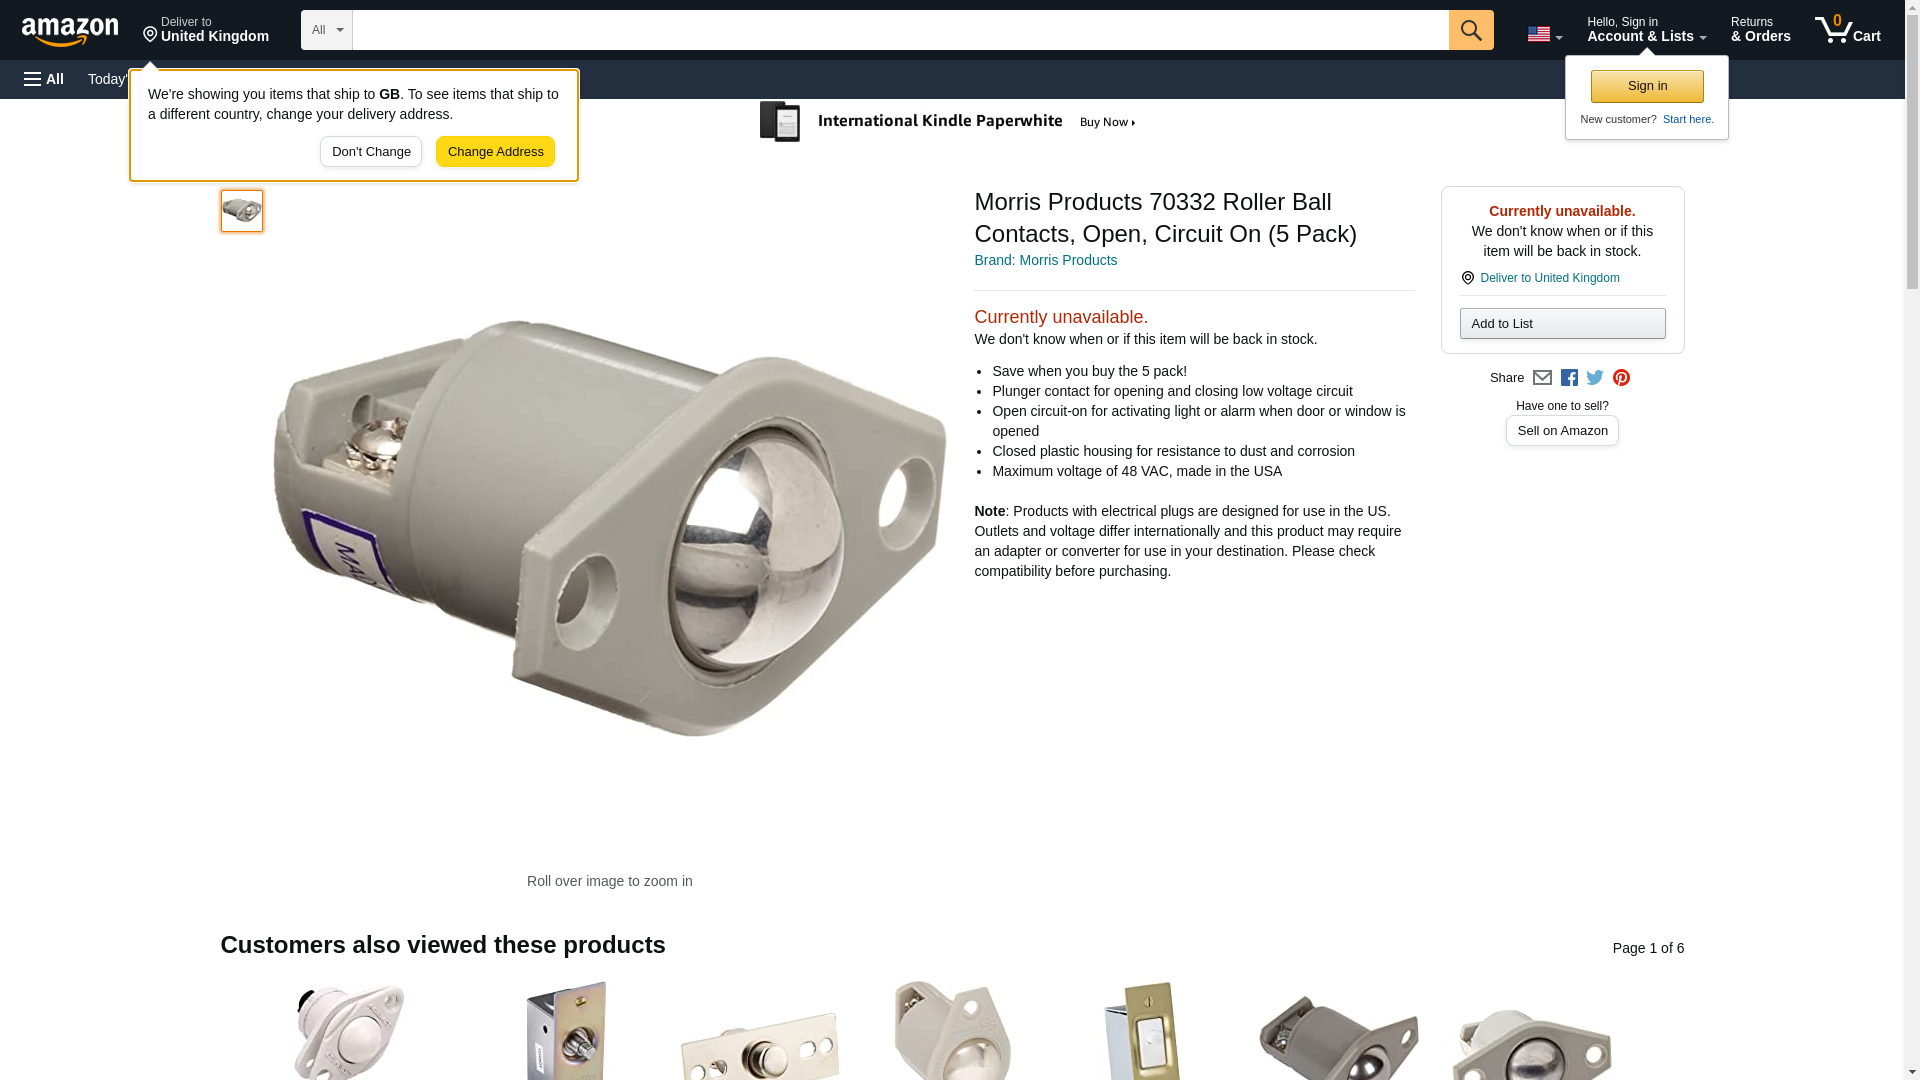Click the Don't Change button
This screenshot has height=1080, width=1920.
pos(371,152)
